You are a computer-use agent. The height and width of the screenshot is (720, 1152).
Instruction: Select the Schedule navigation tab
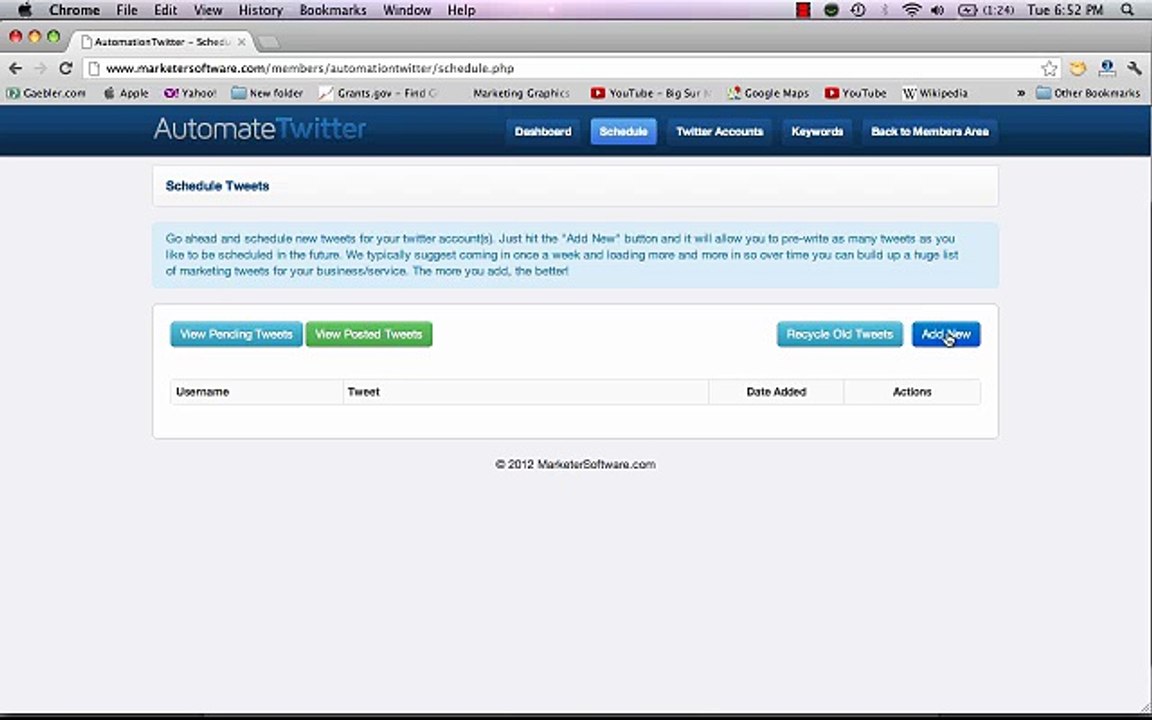point(623,132)
